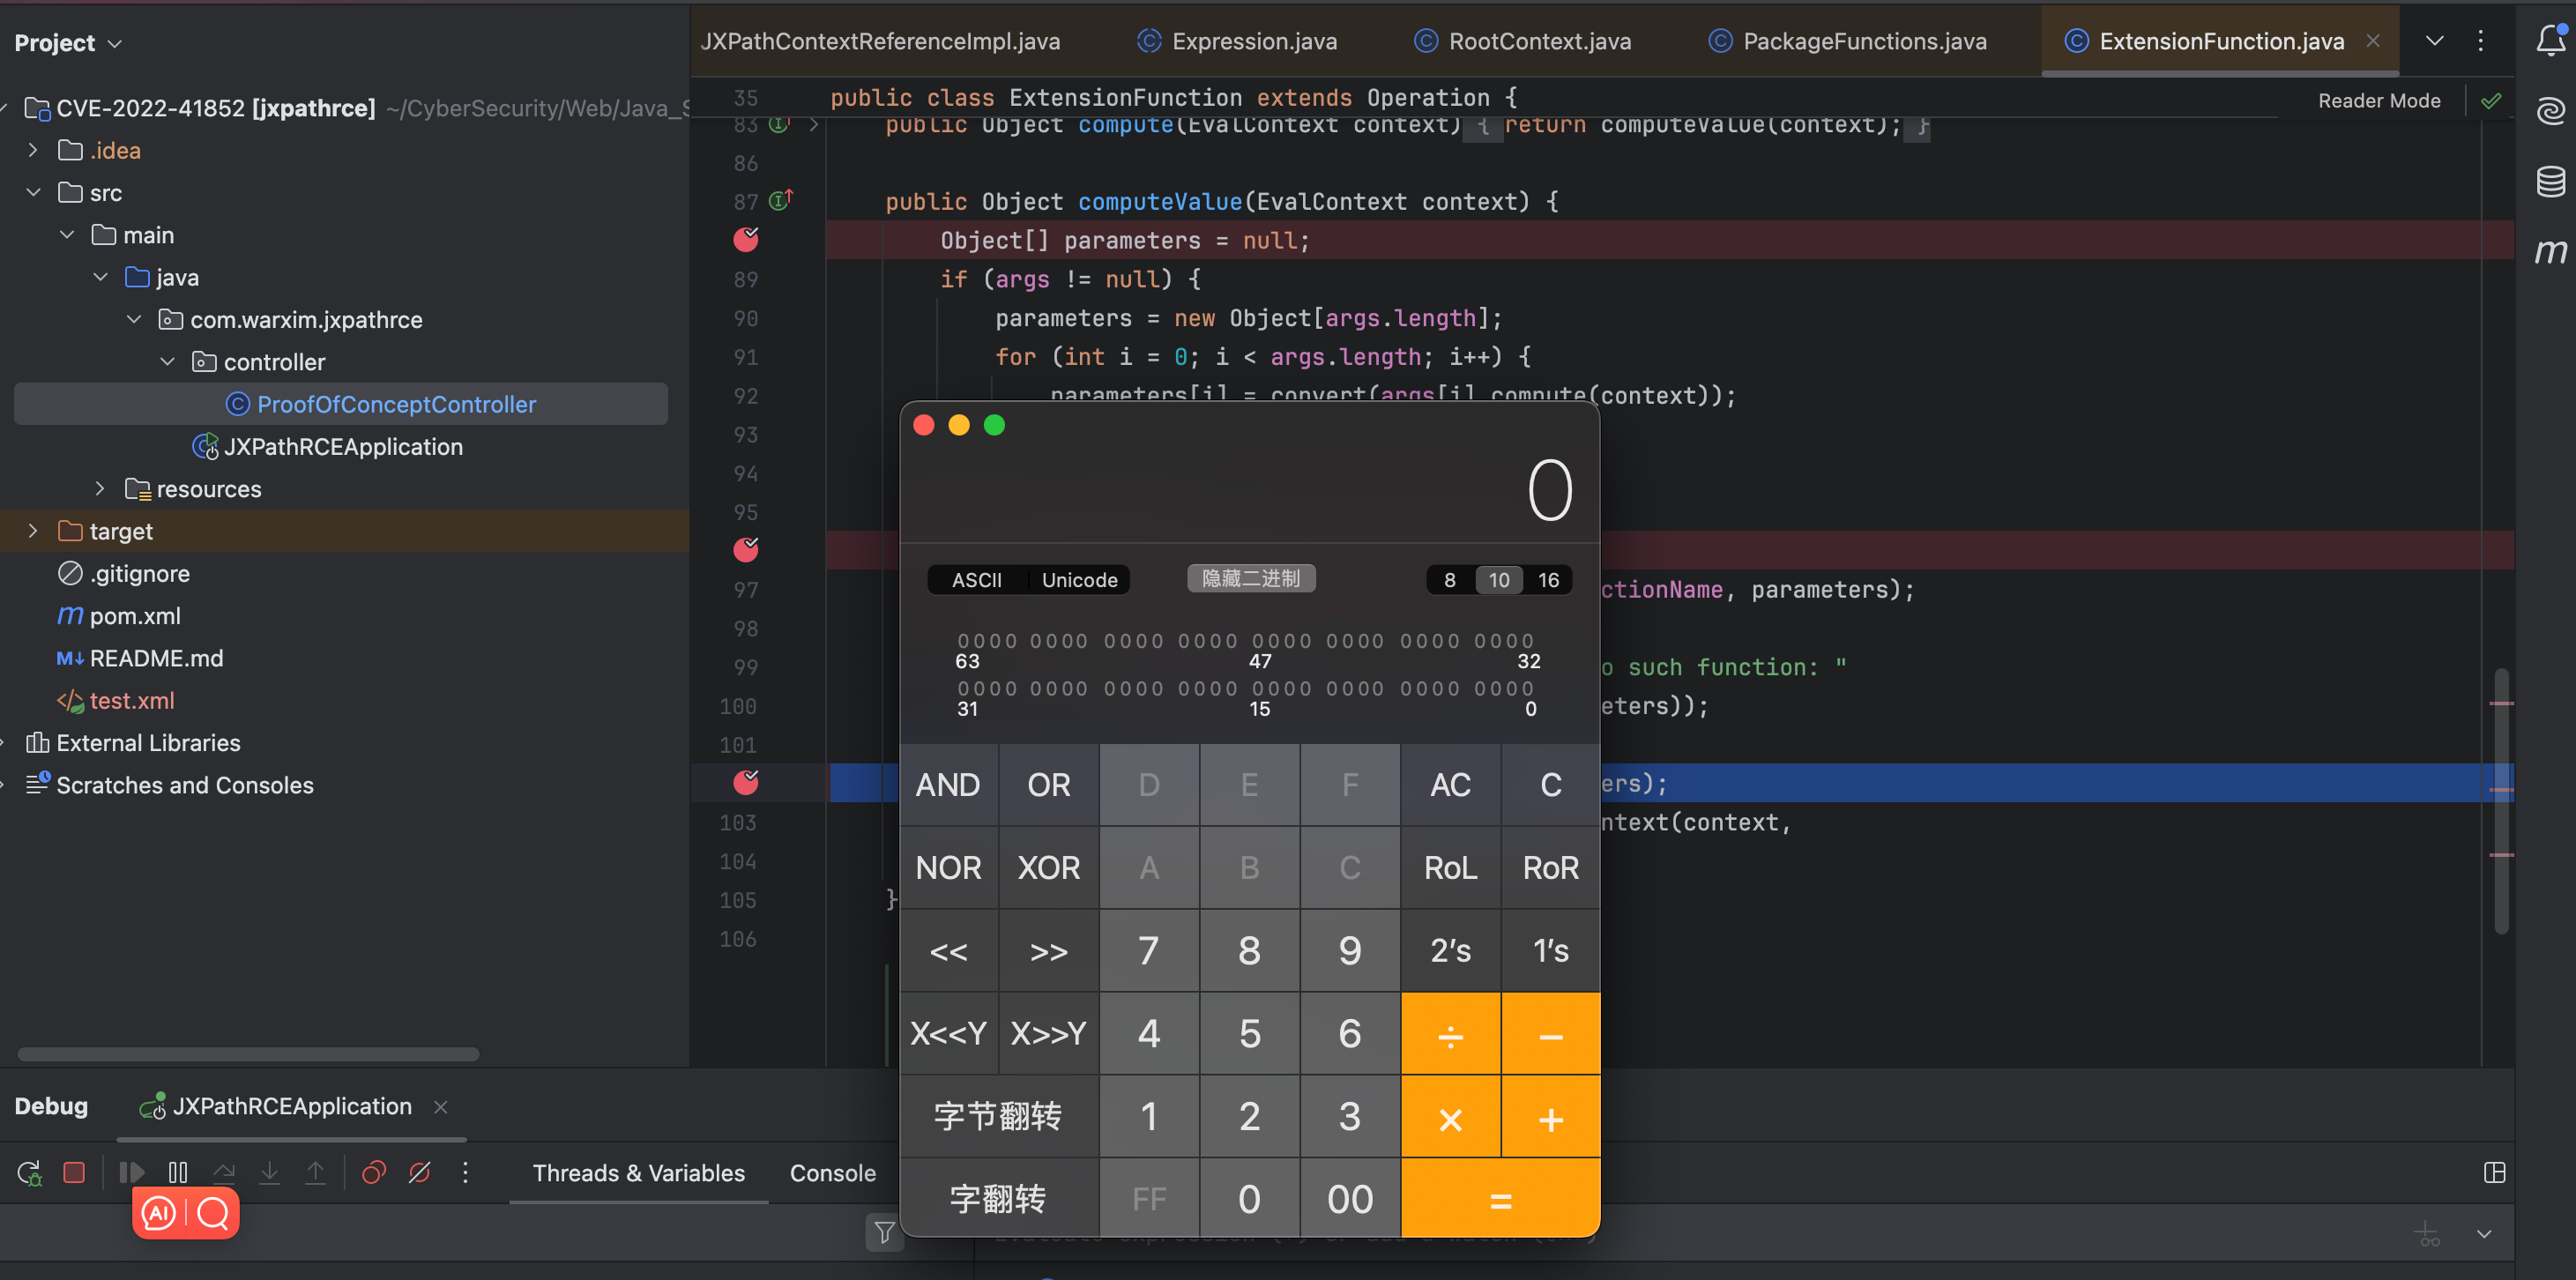Viewport: 2576px width, 1280px height.
Task: Open the Maven tool window icon
Action: pos(2550,251)
